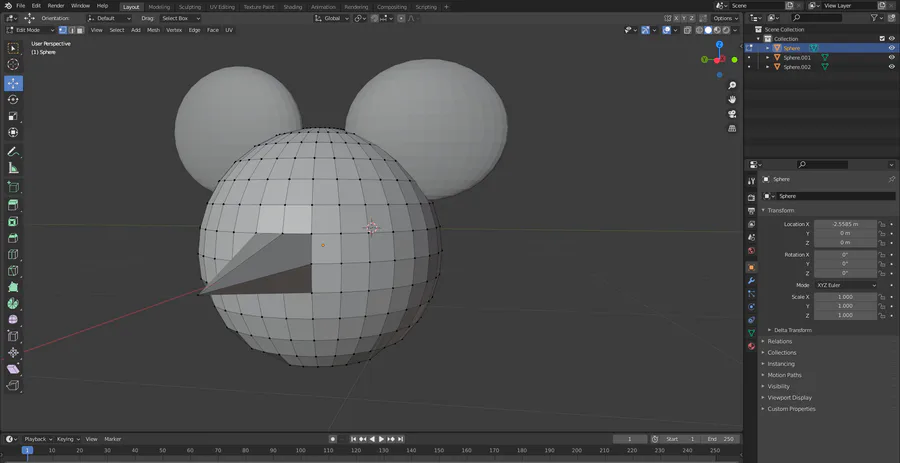Select the Poly Build tool
The height and width of the screenshot is (463, 900).
pyautogui.click(x=13, y=287)
